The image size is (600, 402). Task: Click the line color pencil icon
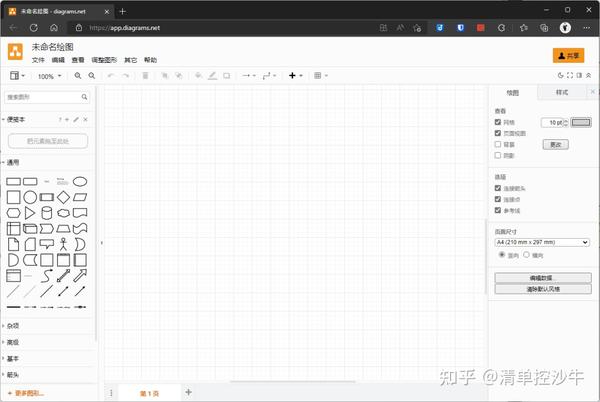(x=212, y=76)
